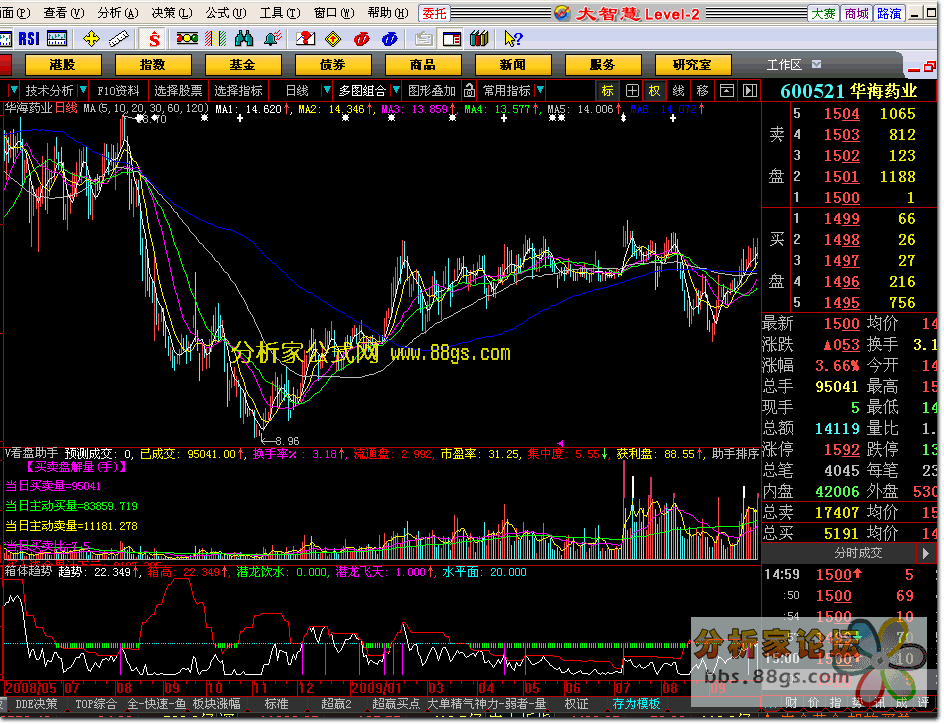Click the 港股 yellow button
Screen dimensions: 944x724
point(63,64)
